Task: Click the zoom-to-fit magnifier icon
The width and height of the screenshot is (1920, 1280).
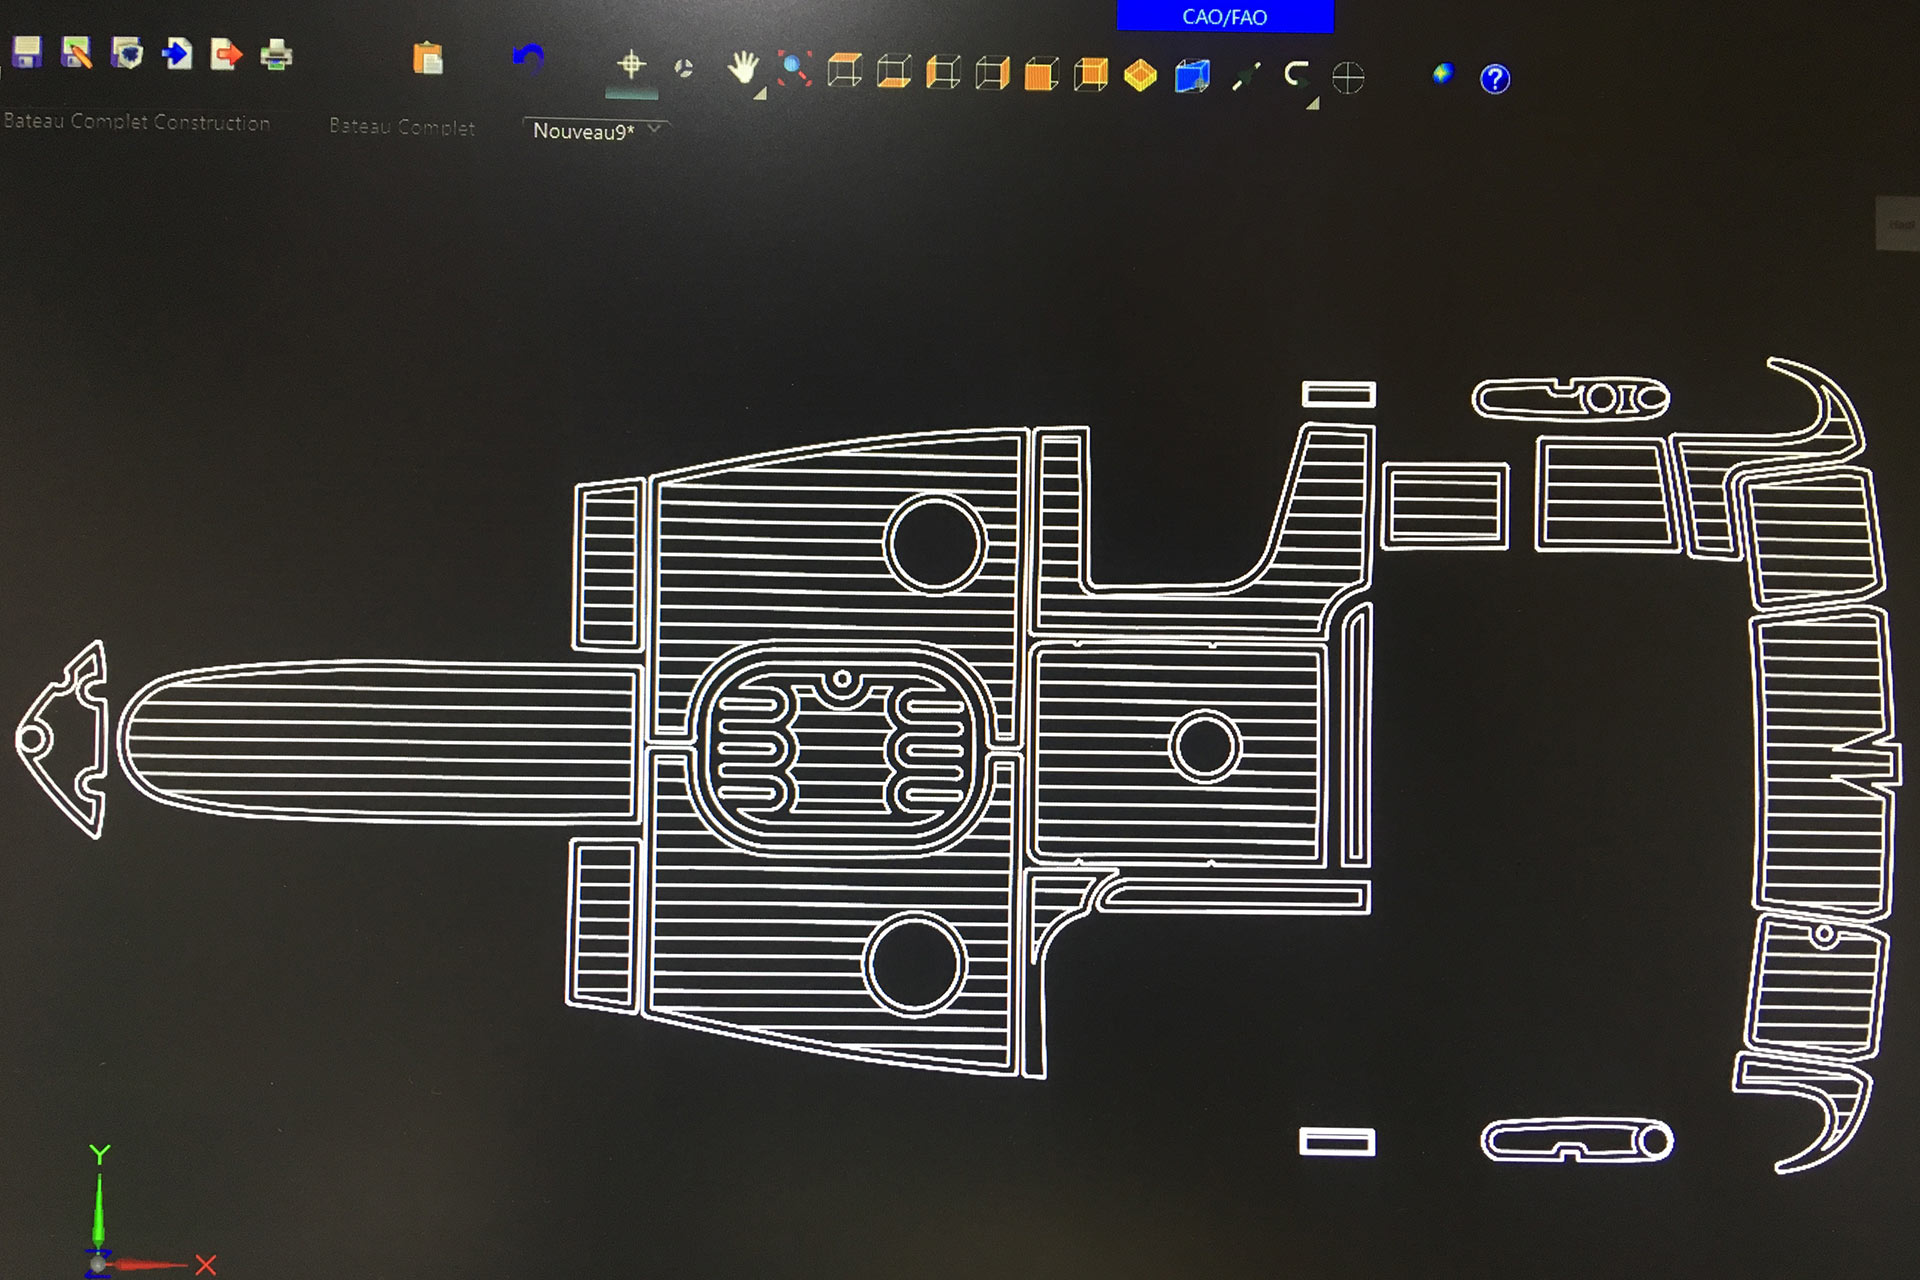Action: click(794, 70)
